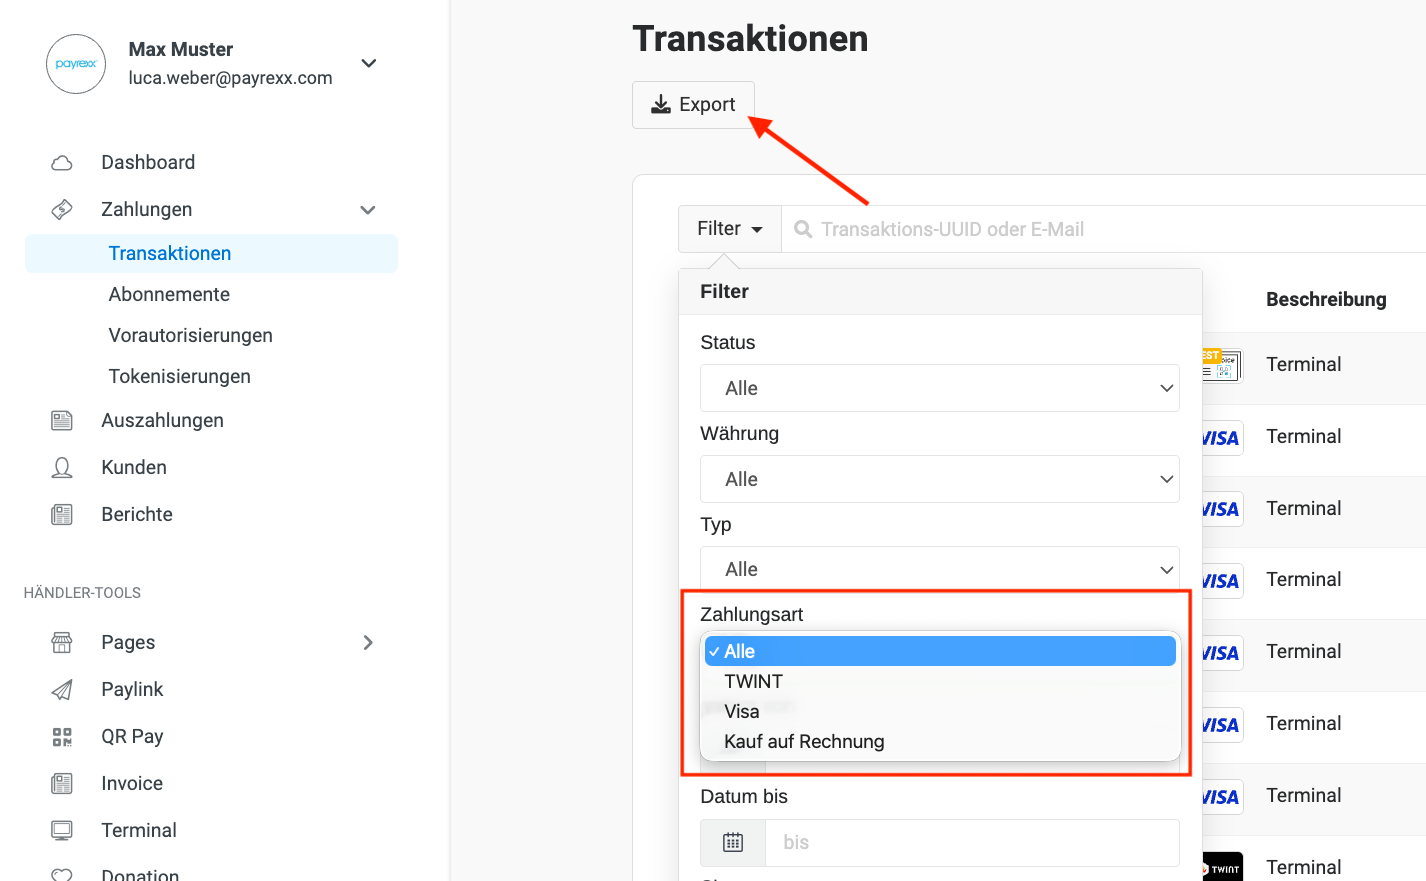Select TWINT in Zahlungsart list
The width and height of the screenshot is (1426, 881).
[754, 682]
